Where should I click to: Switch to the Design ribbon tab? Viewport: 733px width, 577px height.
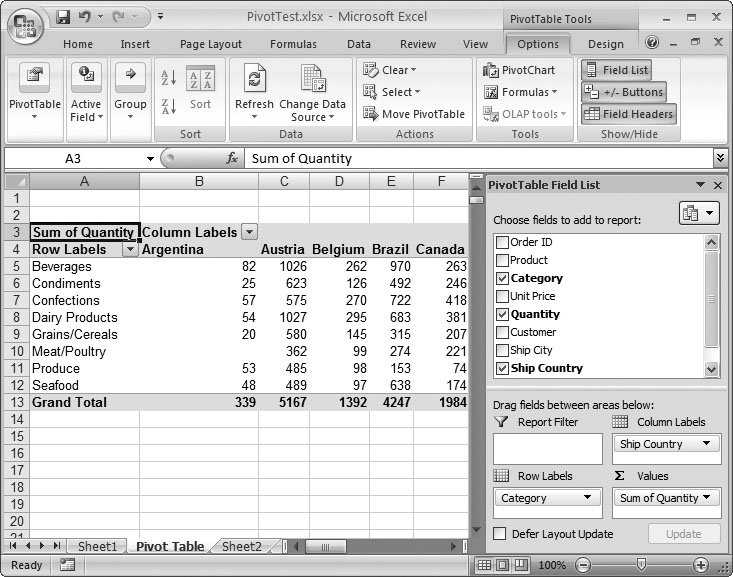[605, 44]
